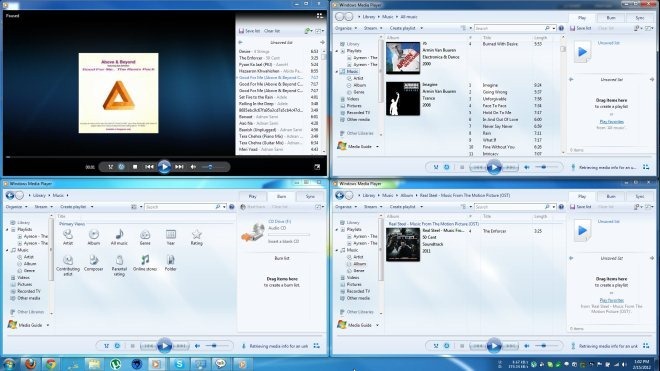The height and width of the screenshot is (371, 660).
Task: Open Album view icon in Primary Views
Action: pos(93,237)
